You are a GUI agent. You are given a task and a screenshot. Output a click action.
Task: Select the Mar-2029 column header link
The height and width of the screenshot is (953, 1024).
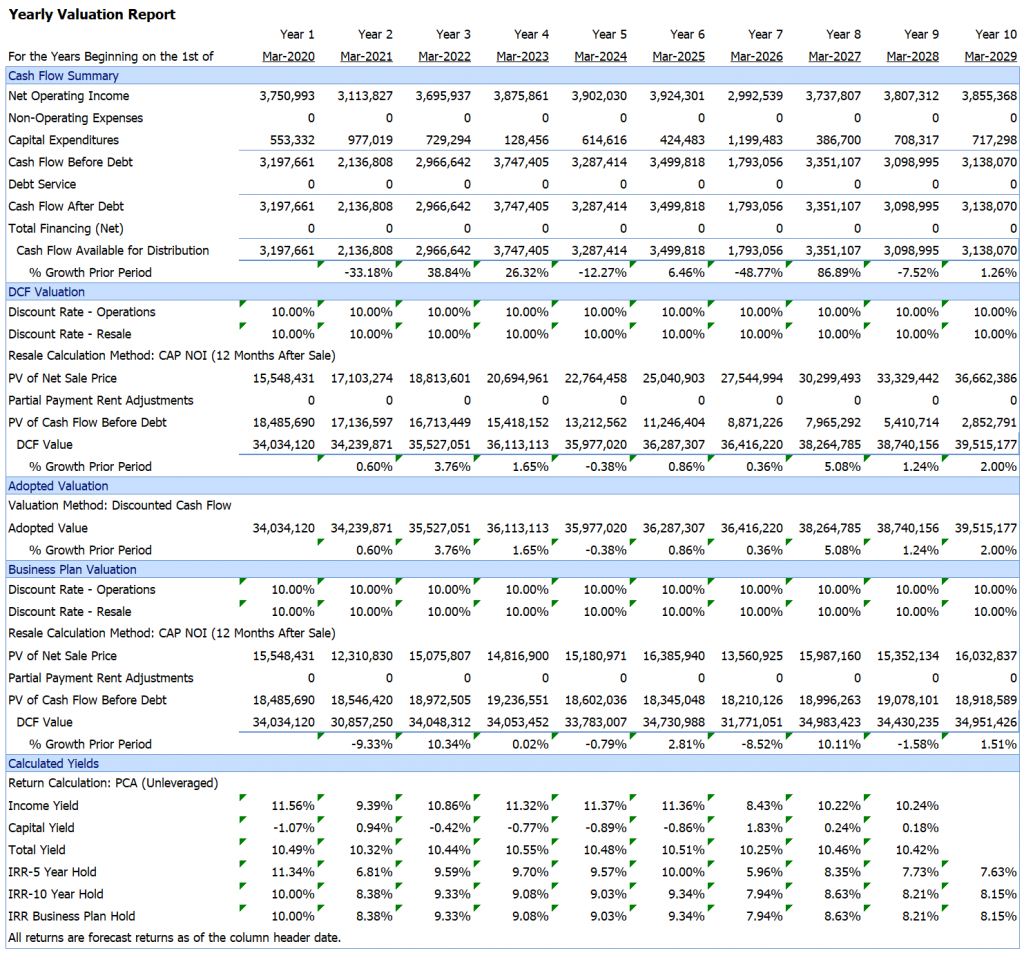tap(991, 57)
